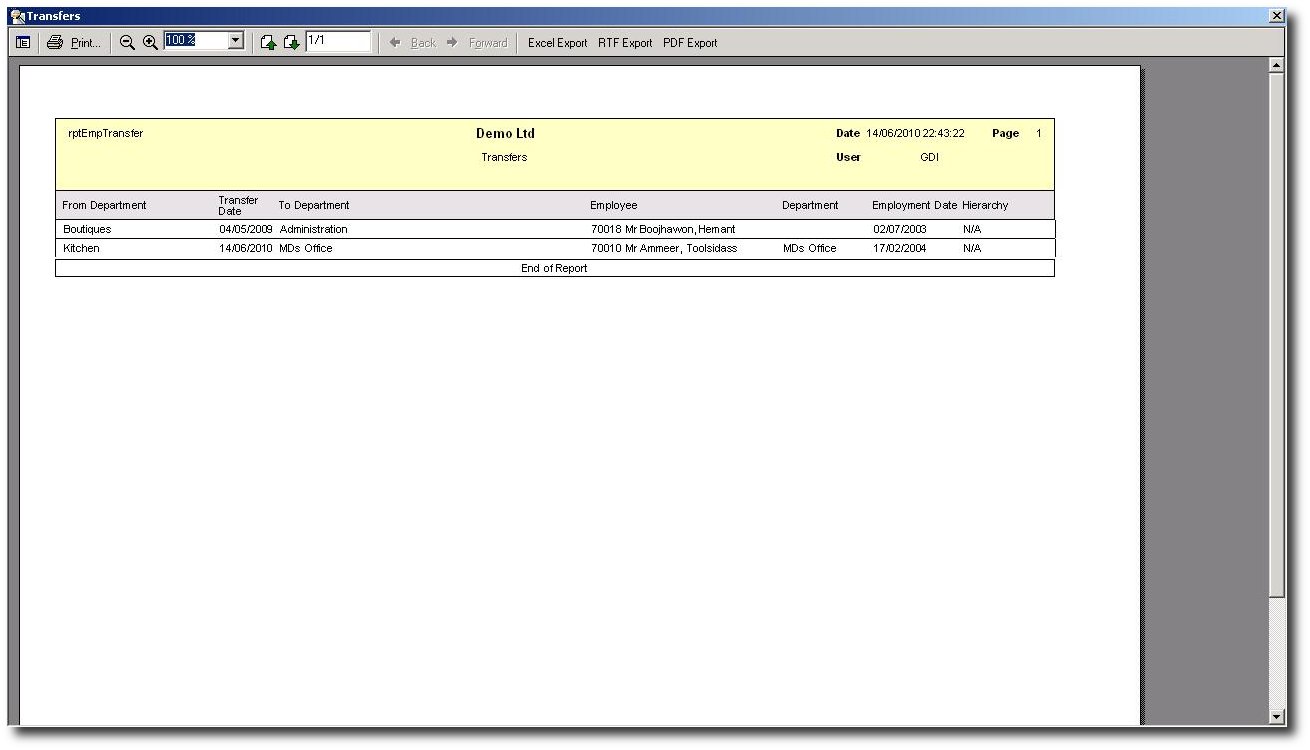Toggle the table of contents panel icon

tap(23, 42)
